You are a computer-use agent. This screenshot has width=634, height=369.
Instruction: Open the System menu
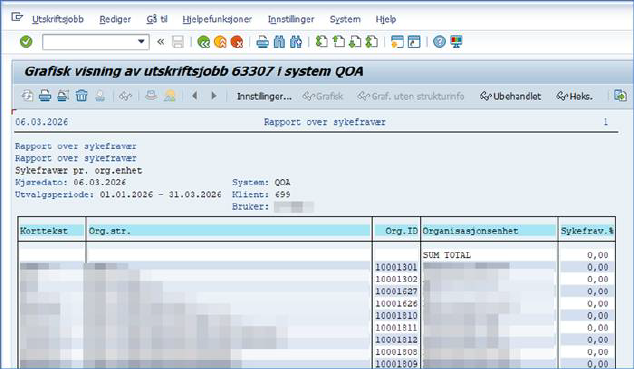345,19
